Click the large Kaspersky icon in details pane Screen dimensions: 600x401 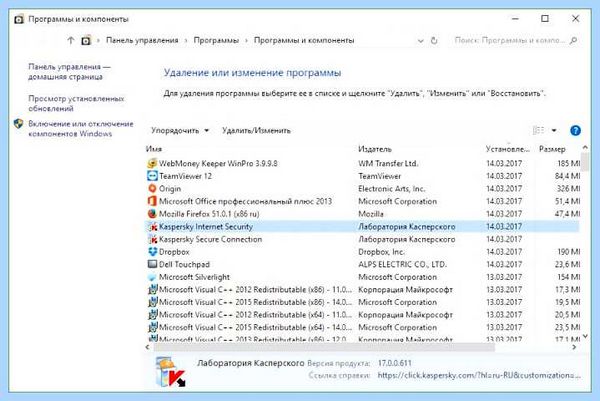171,372
